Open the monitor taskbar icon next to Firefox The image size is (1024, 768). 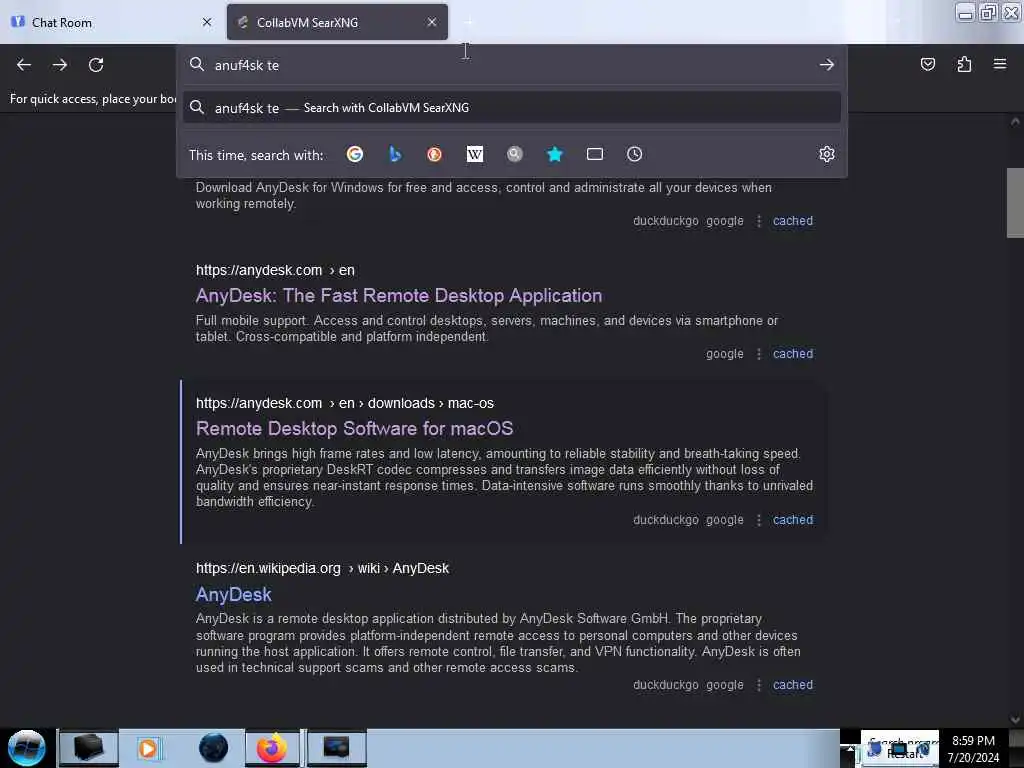(336, 748)
